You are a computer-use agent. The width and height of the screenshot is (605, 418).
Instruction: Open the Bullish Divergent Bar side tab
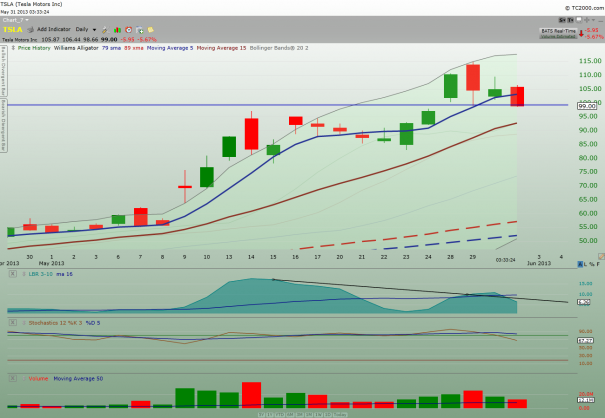(x=3, y=70)
